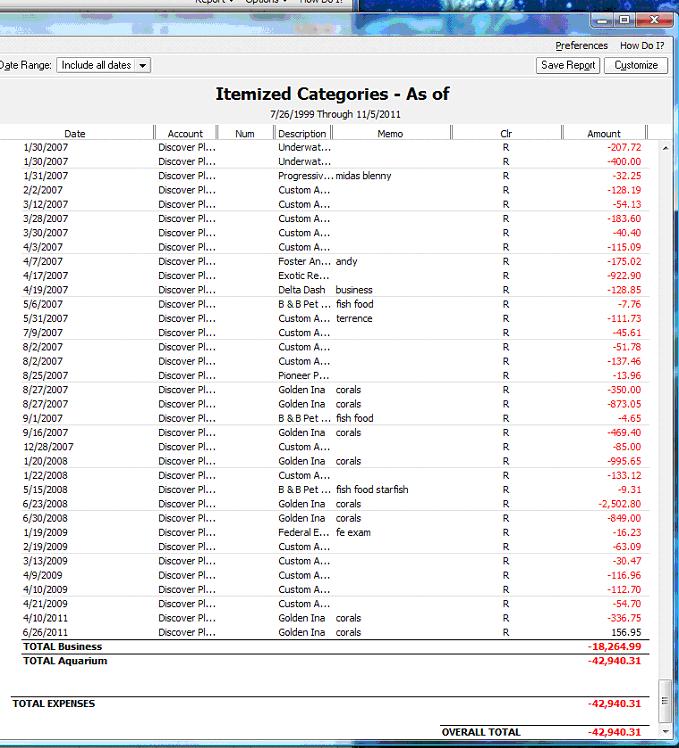This screenshot has width=679, height=748.
Task: Click the fish food starfish memo
Action: [372, 489]
